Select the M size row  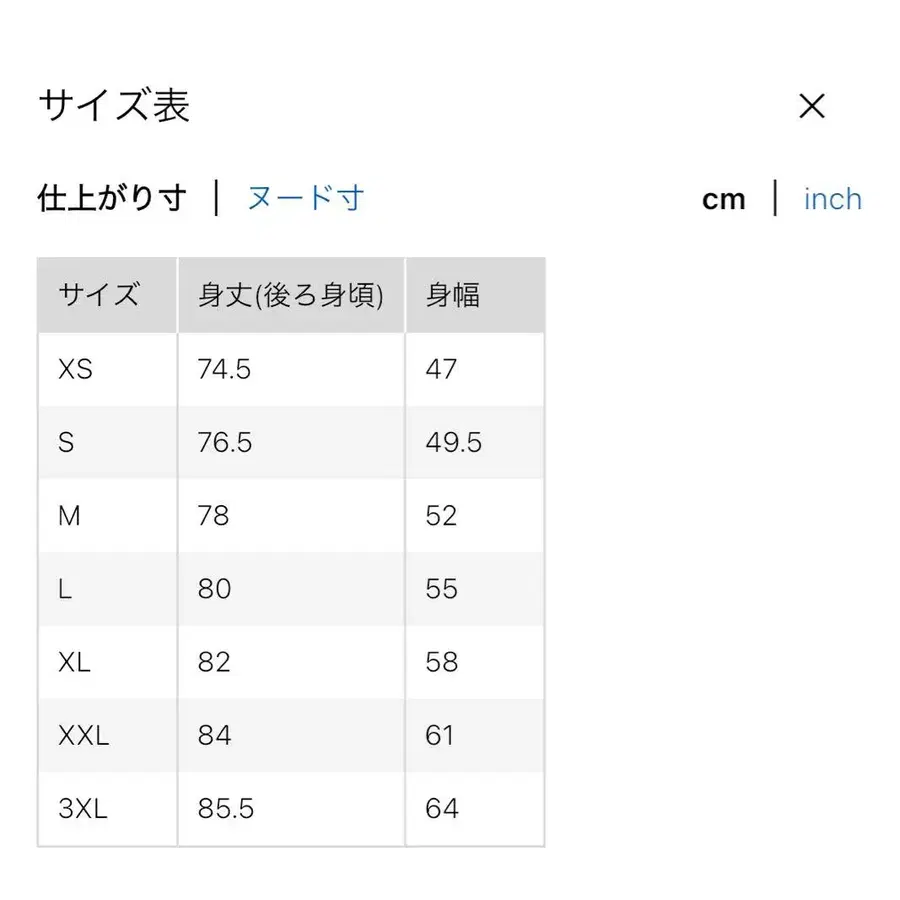70,515
